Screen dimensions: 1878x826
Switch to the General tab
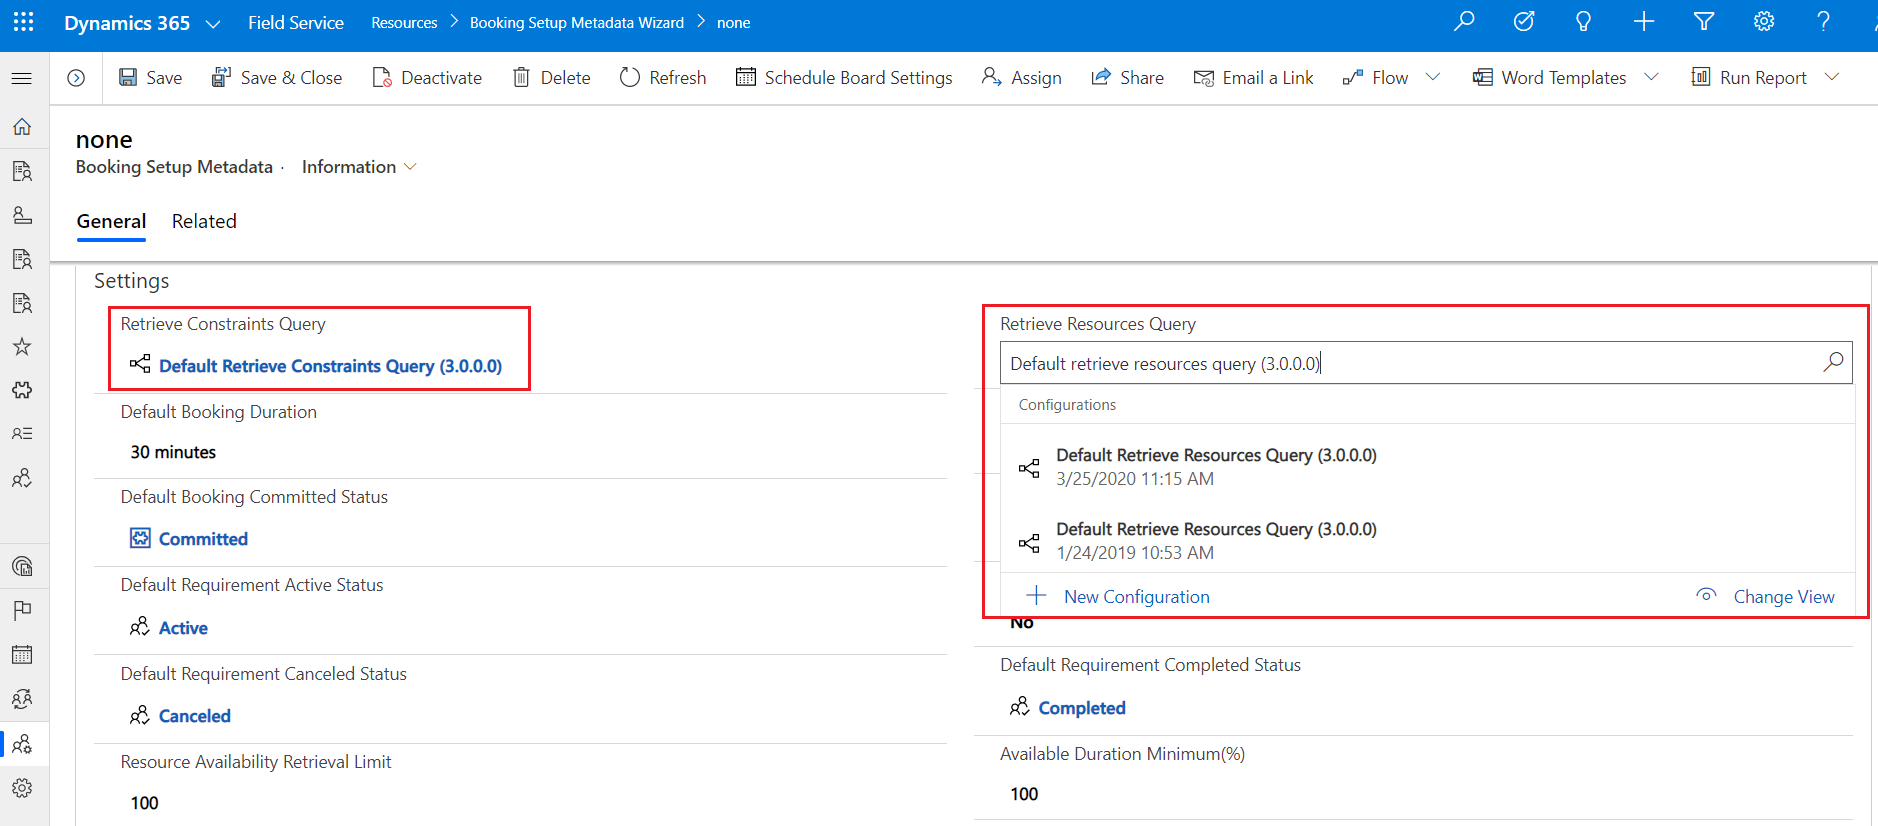coord(111,222)
